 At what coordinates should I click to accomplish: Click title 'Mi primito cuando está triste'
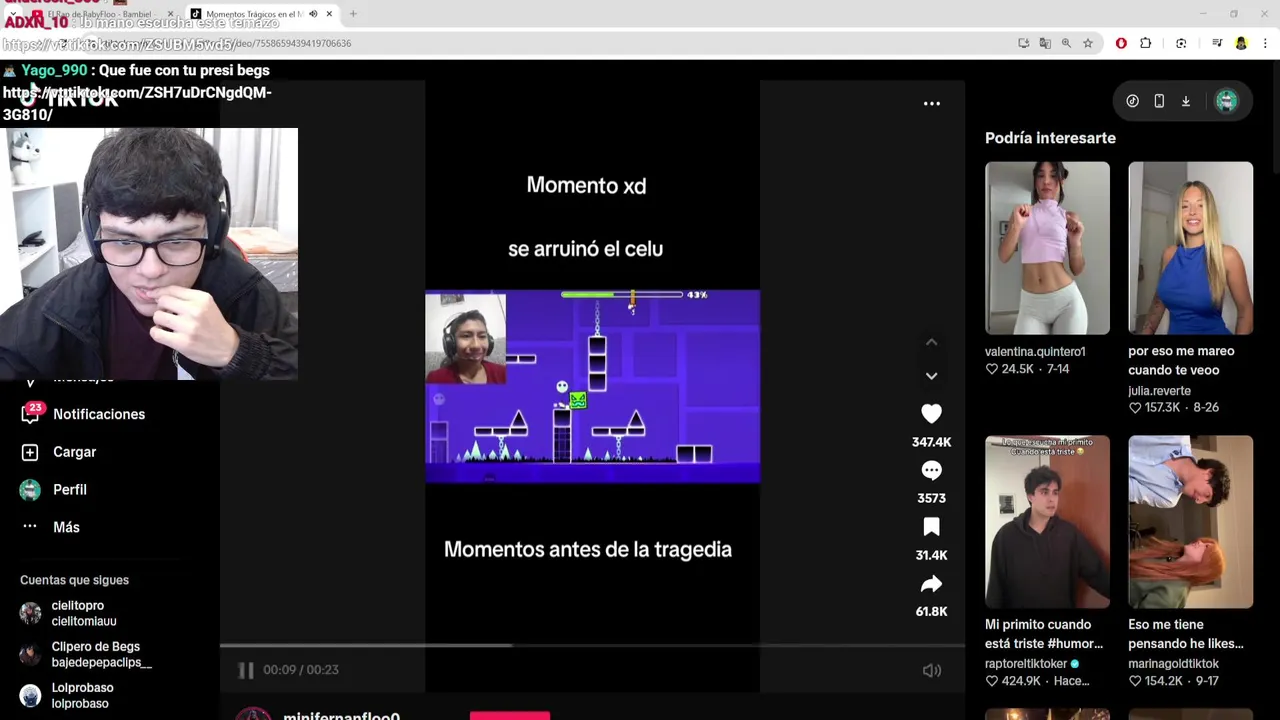[1044, 634]
